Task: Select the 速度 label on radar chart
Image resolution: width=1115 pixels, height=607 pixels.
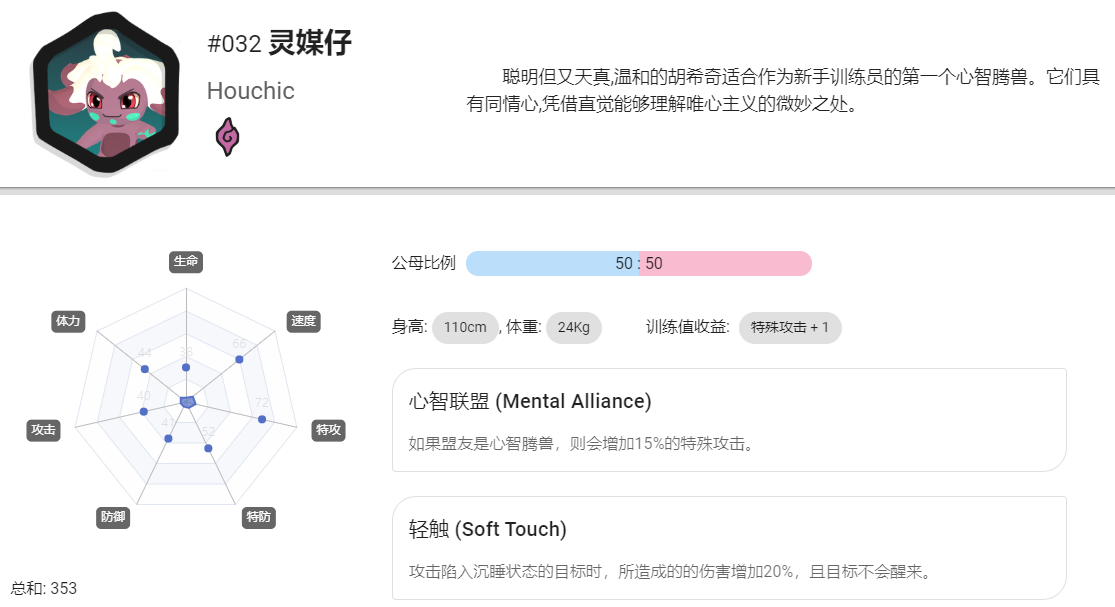Action: [303, 321]
